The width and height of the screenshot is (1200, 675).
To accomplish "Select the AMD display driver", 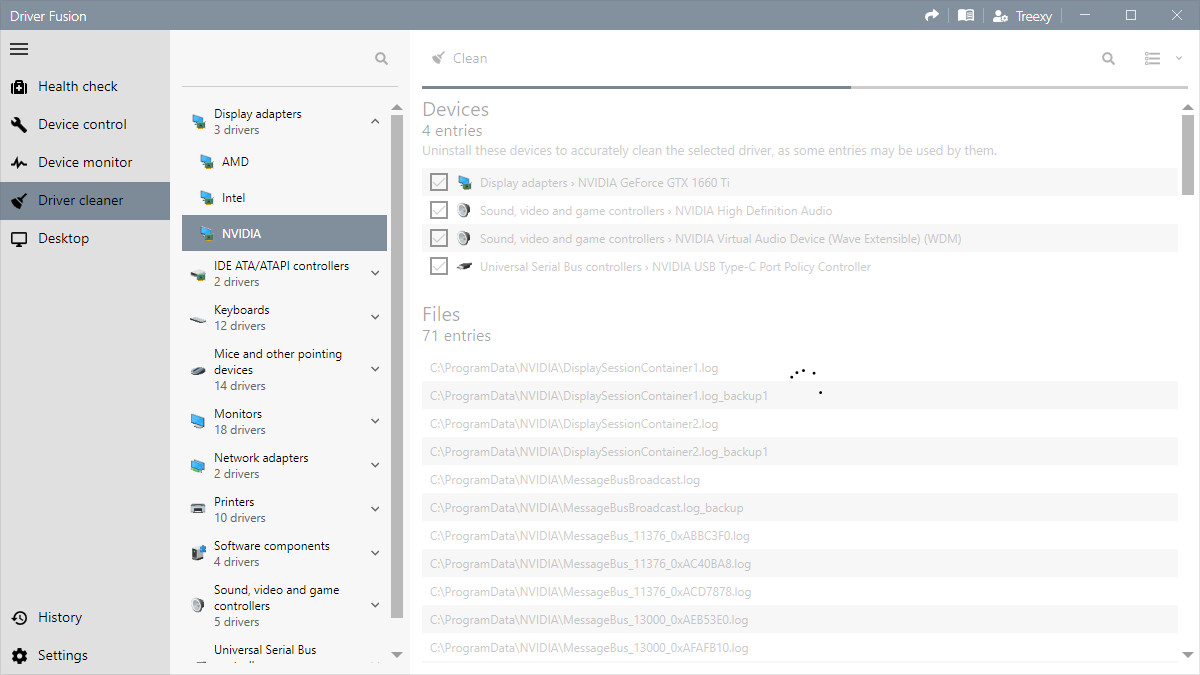I will [235, 161].
